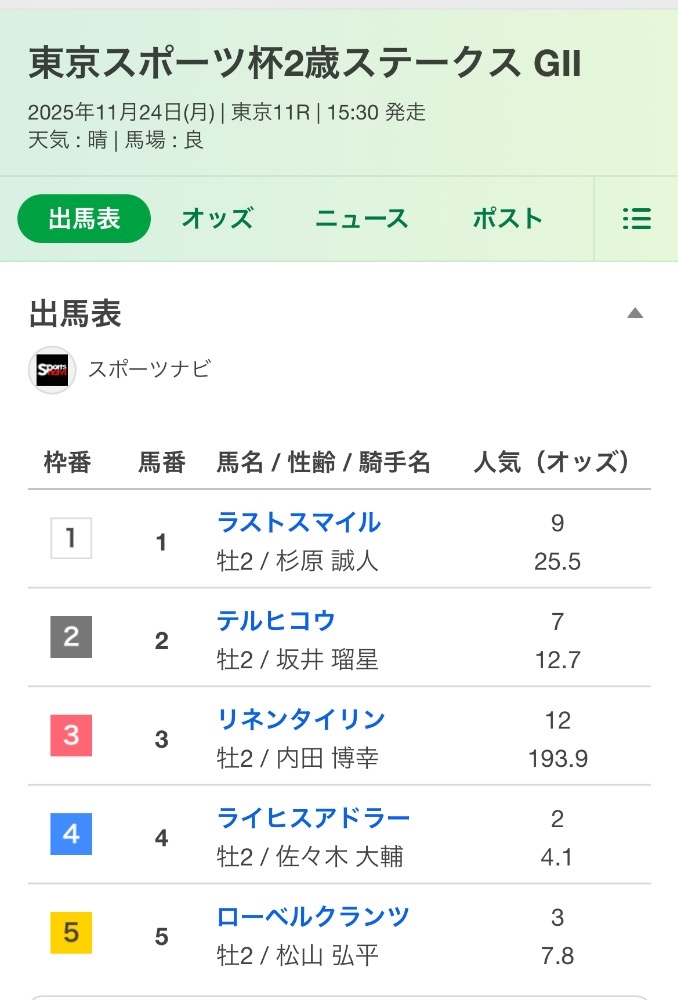
Task: Open the ニュース tab
Action: [x=362, y=219]
